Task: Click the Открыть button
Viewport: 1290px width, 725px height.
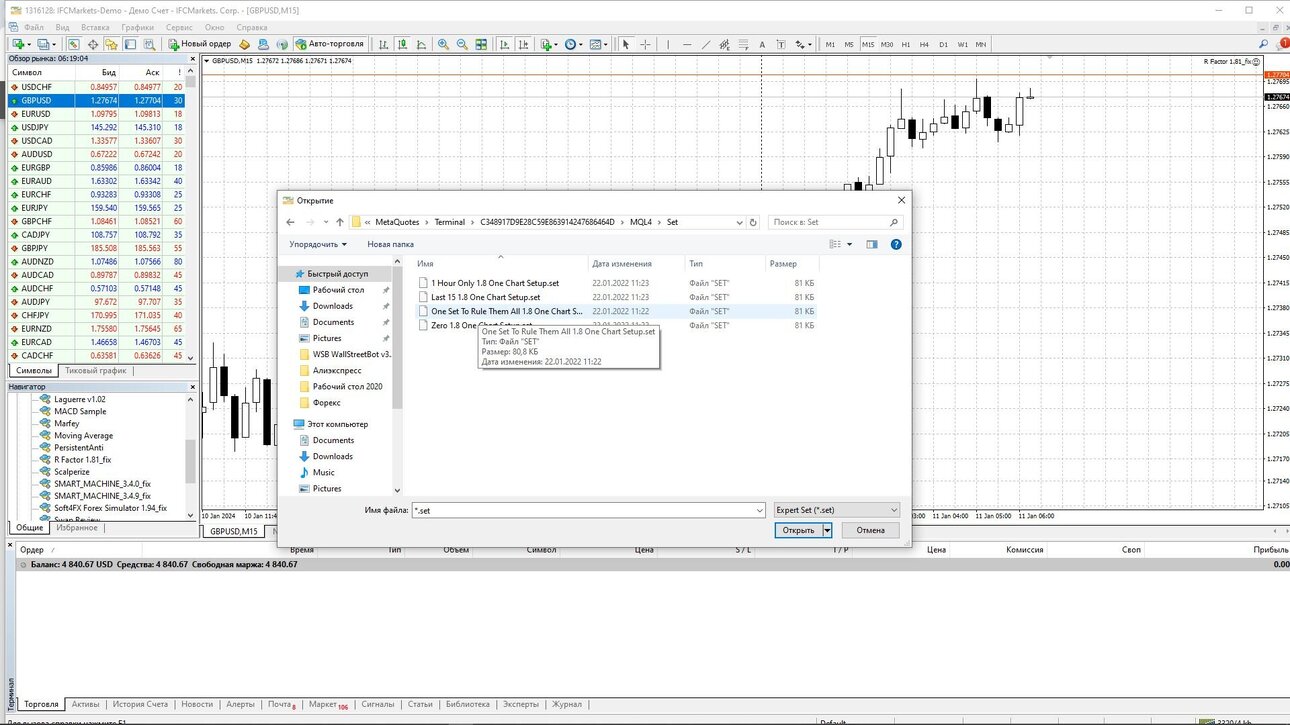Action: tap(798, 530)
